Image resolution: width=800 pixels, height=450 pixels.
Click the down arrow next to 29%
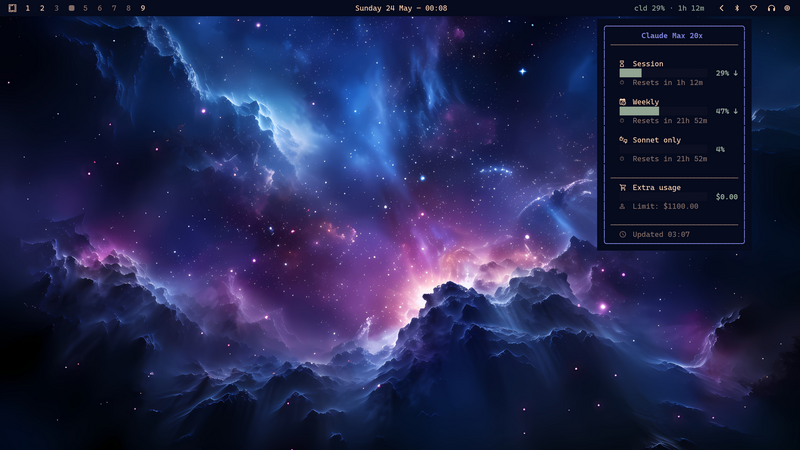[x=736, y=73]
